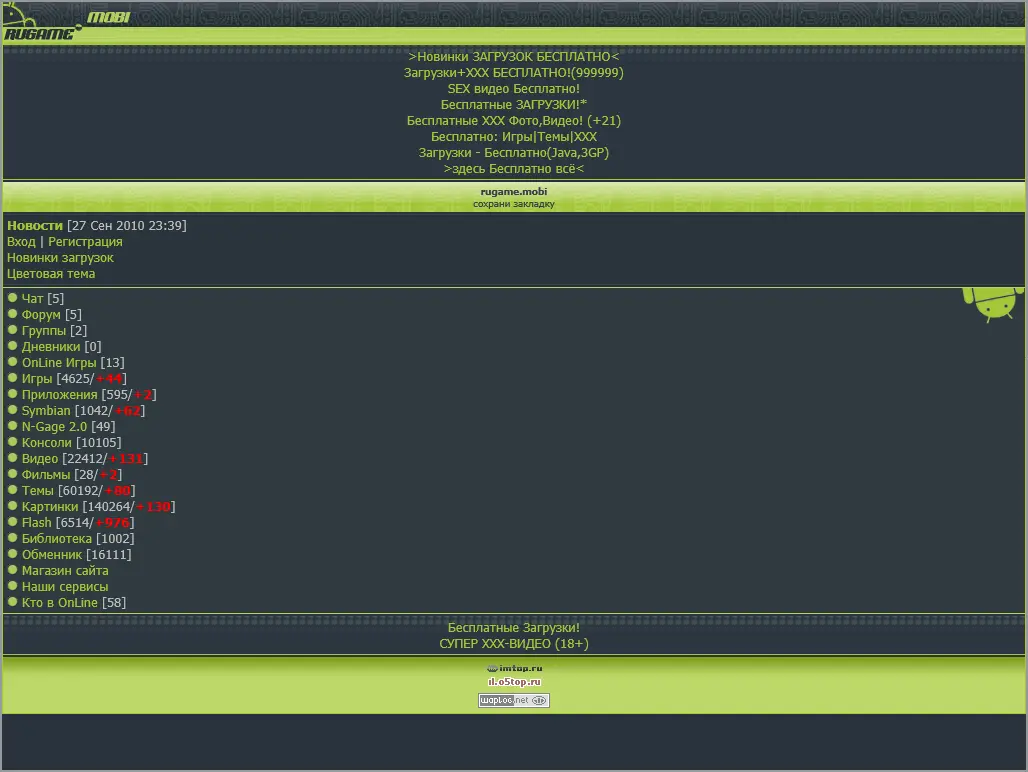This screenshot has height=772, width=1028.
Task: Open Регистрация page
Action: point(85,242)
